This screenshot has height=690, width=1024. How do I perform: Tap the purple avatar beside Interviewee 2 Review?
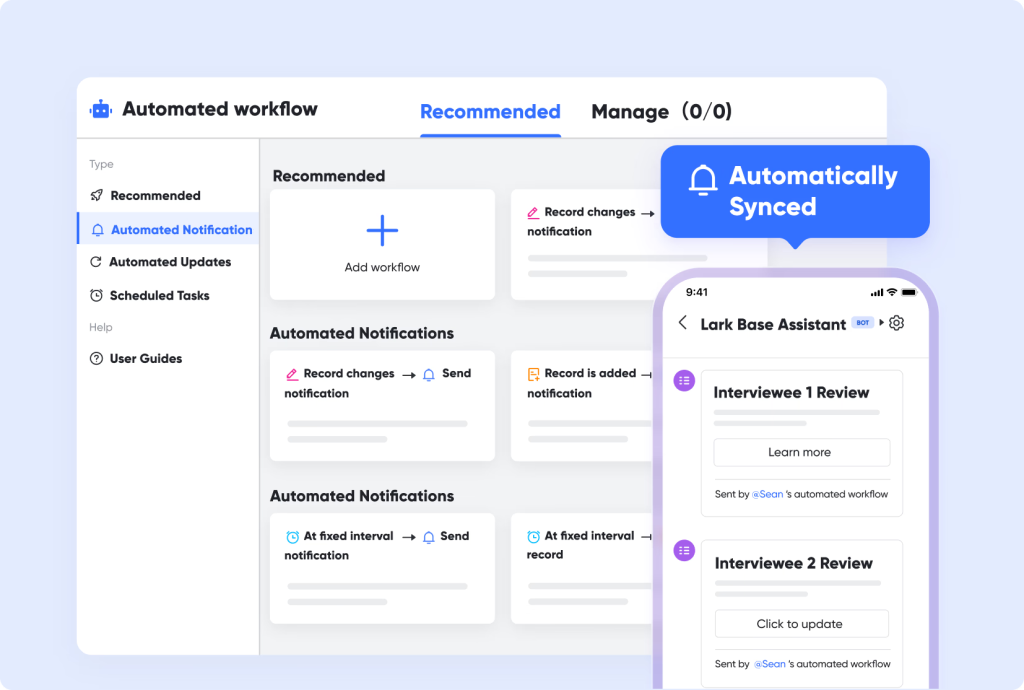(684, 550)
